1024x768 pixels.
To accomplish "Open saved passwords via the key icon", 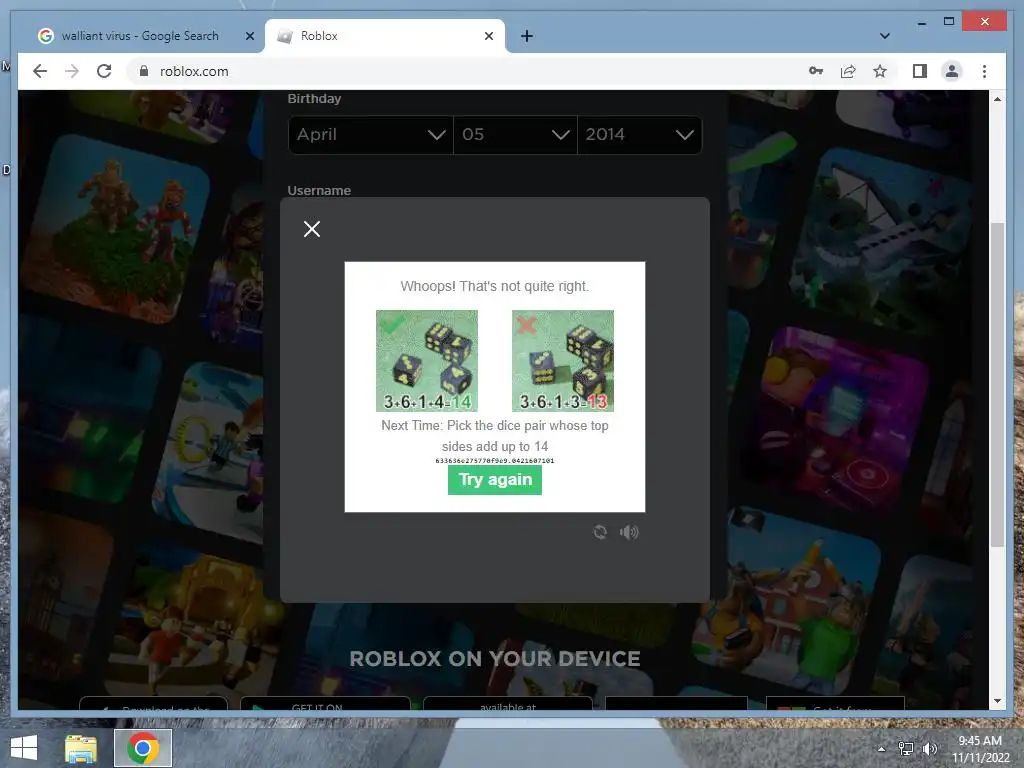I will click(x=816, y=71).
